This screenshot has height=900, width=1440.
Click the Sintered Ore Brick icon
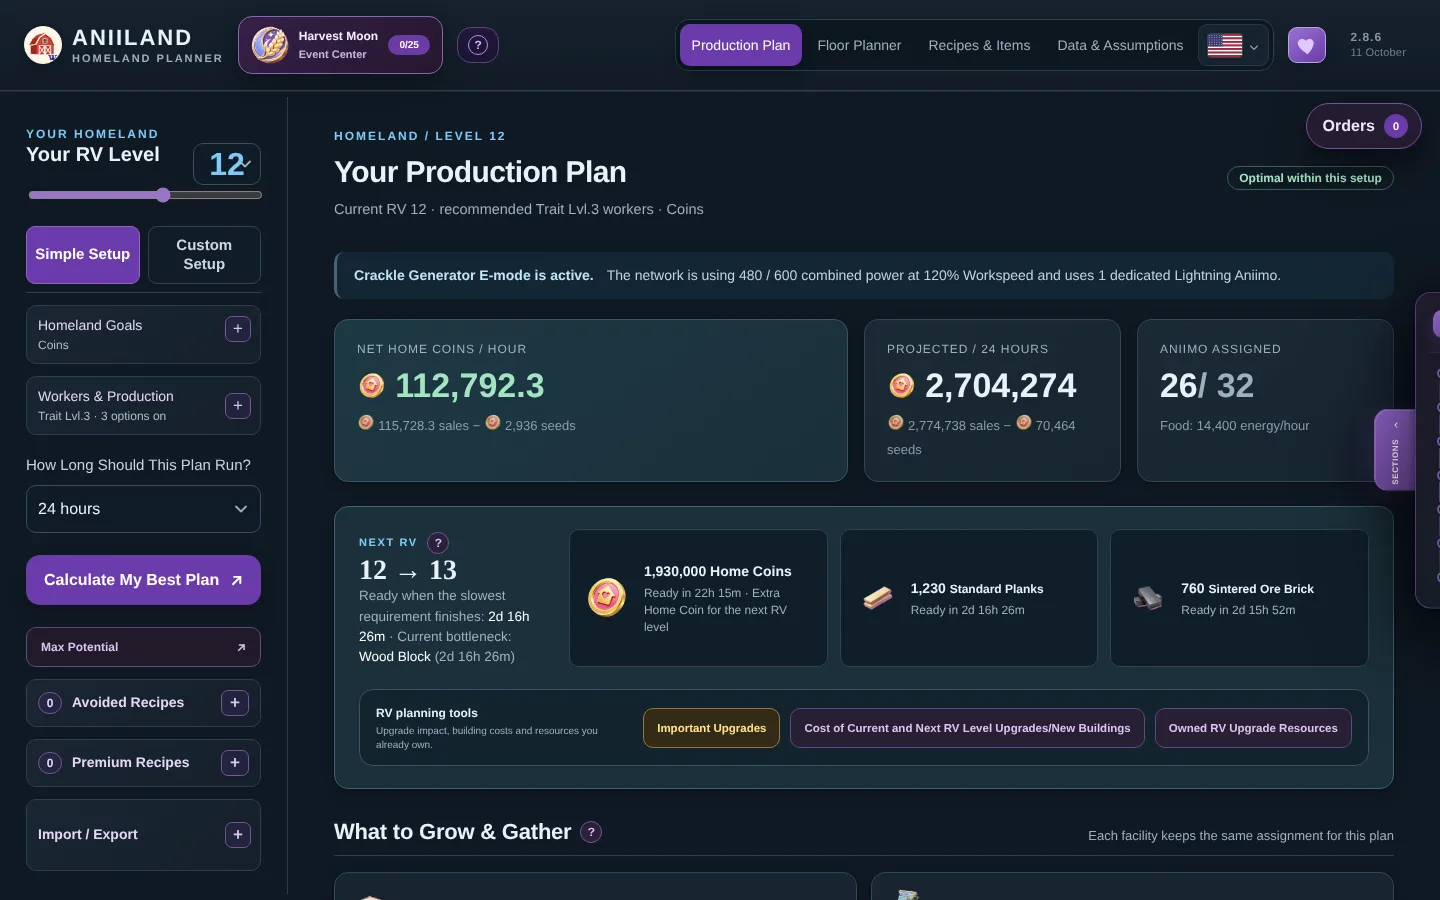point(1148,598)
